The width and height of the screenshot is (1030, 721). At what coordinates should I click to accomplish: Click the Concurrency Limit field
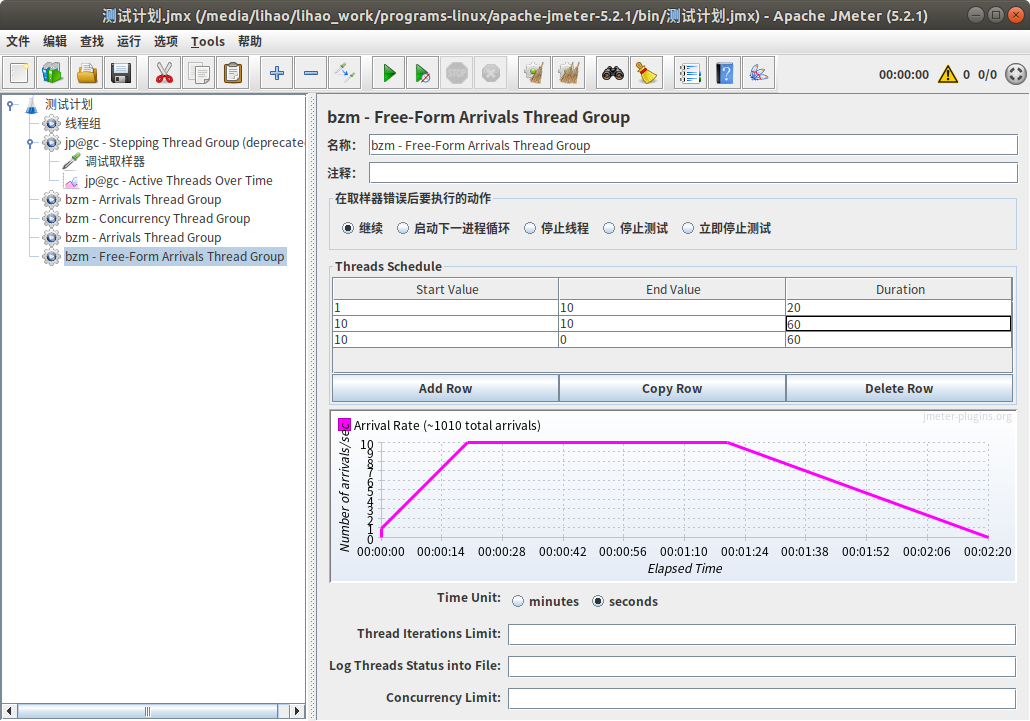pos(762,698)
